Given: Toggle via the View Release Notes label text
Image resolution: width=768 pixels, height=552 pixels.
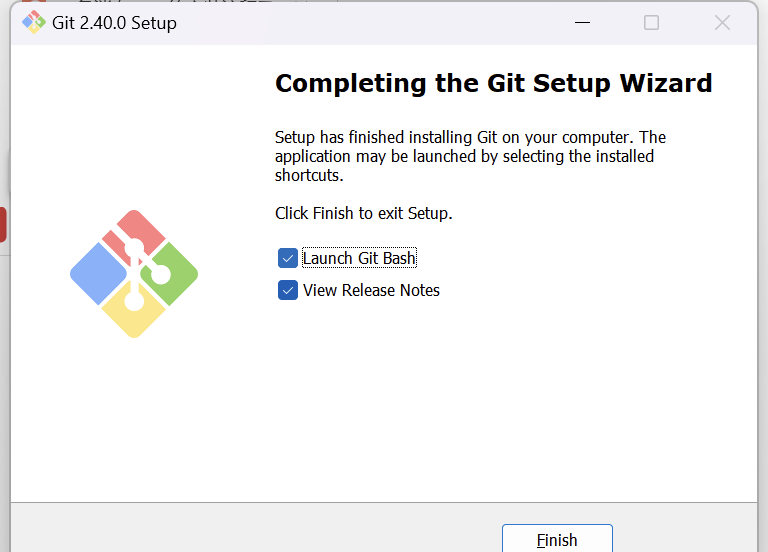Looking at the screenshot, I should tap(371, 290).
